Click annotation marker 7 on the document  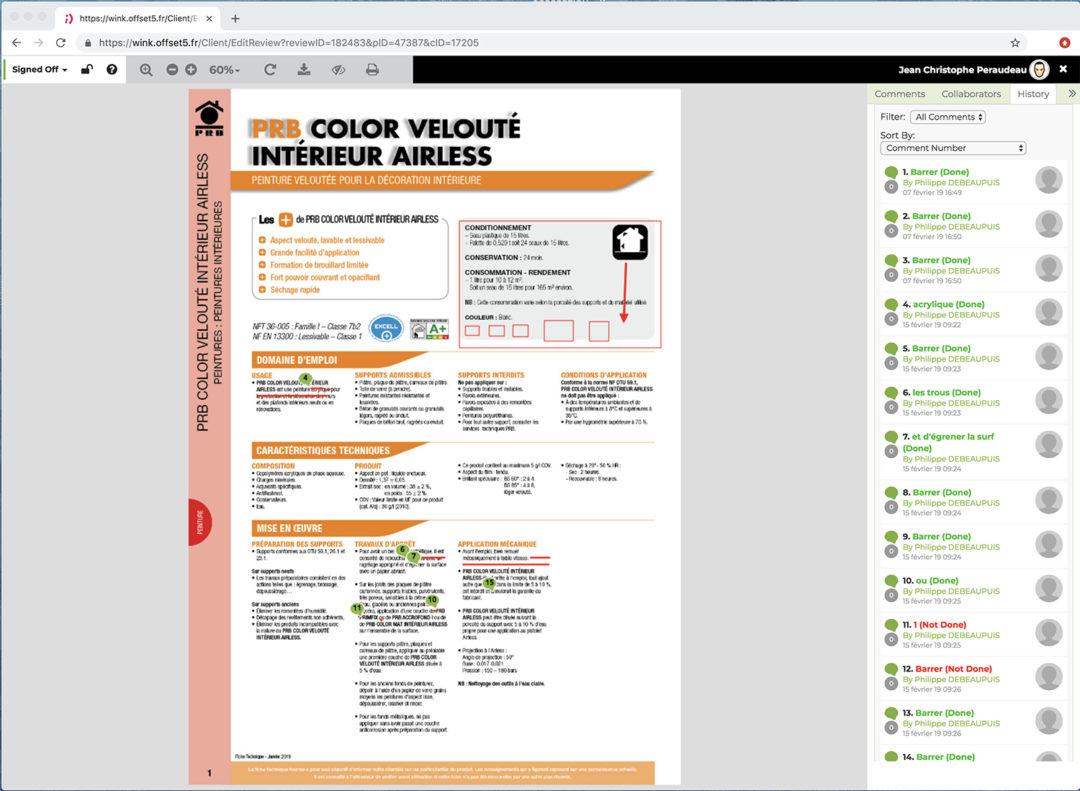[413, 557]
